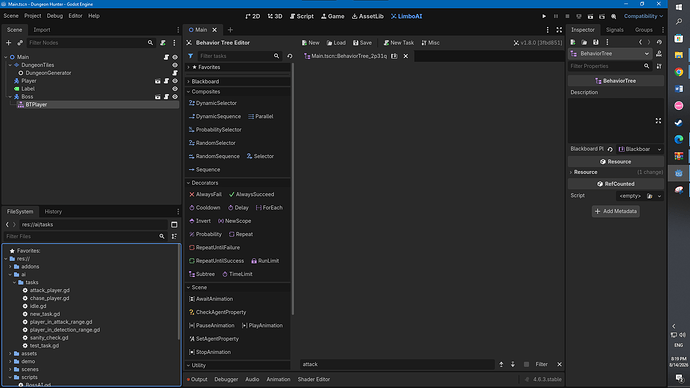
Task: Open Boss node sub-scene in editor
Action: 158,97
